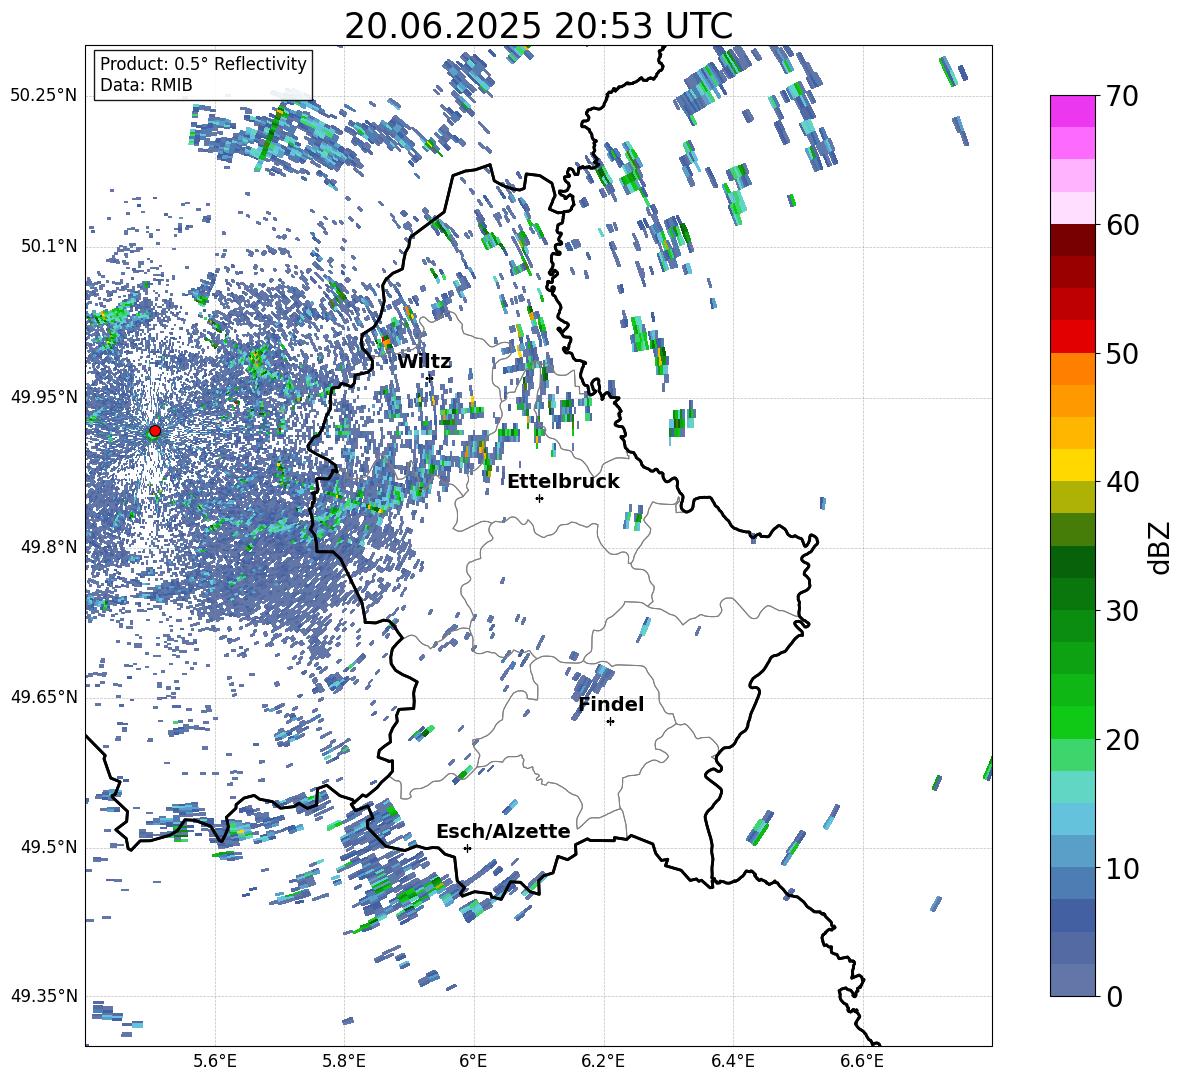
Task: Click the 20 colorbar tick label
Action: point(1122,740)
